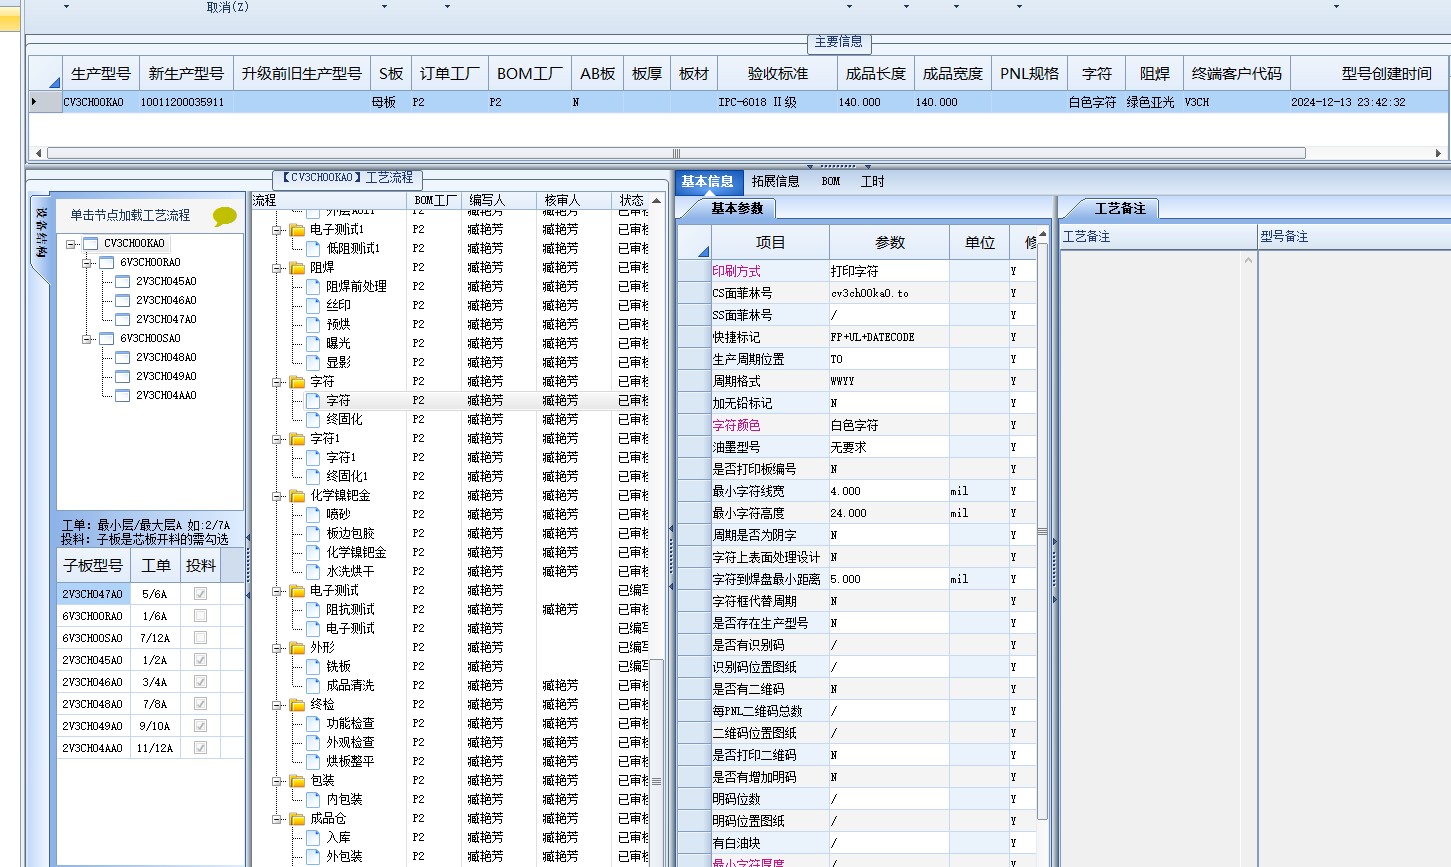Click the 快捷标记 value FP+UL+DATECODE
Viewport: 1451px width, 867px height.
(889, 337)
